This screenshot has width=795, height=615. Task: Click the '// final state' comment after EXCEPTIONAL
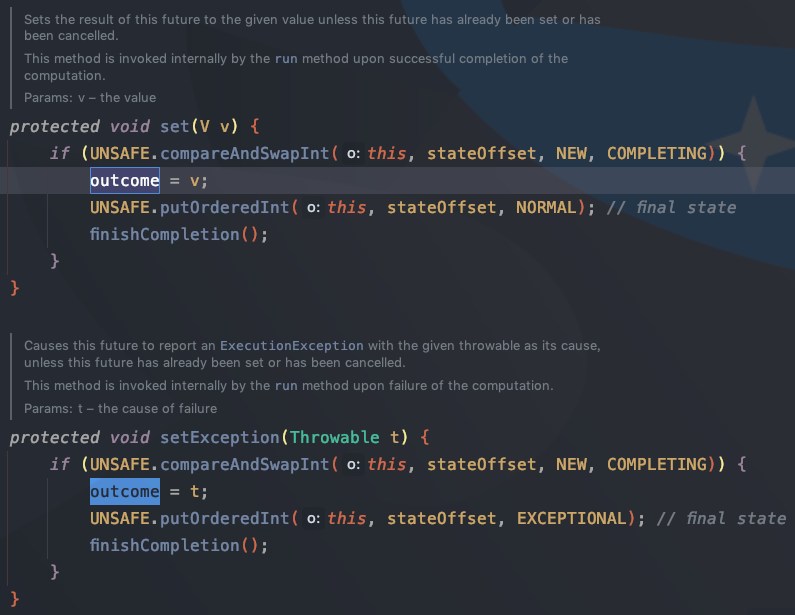coord(721,518)
